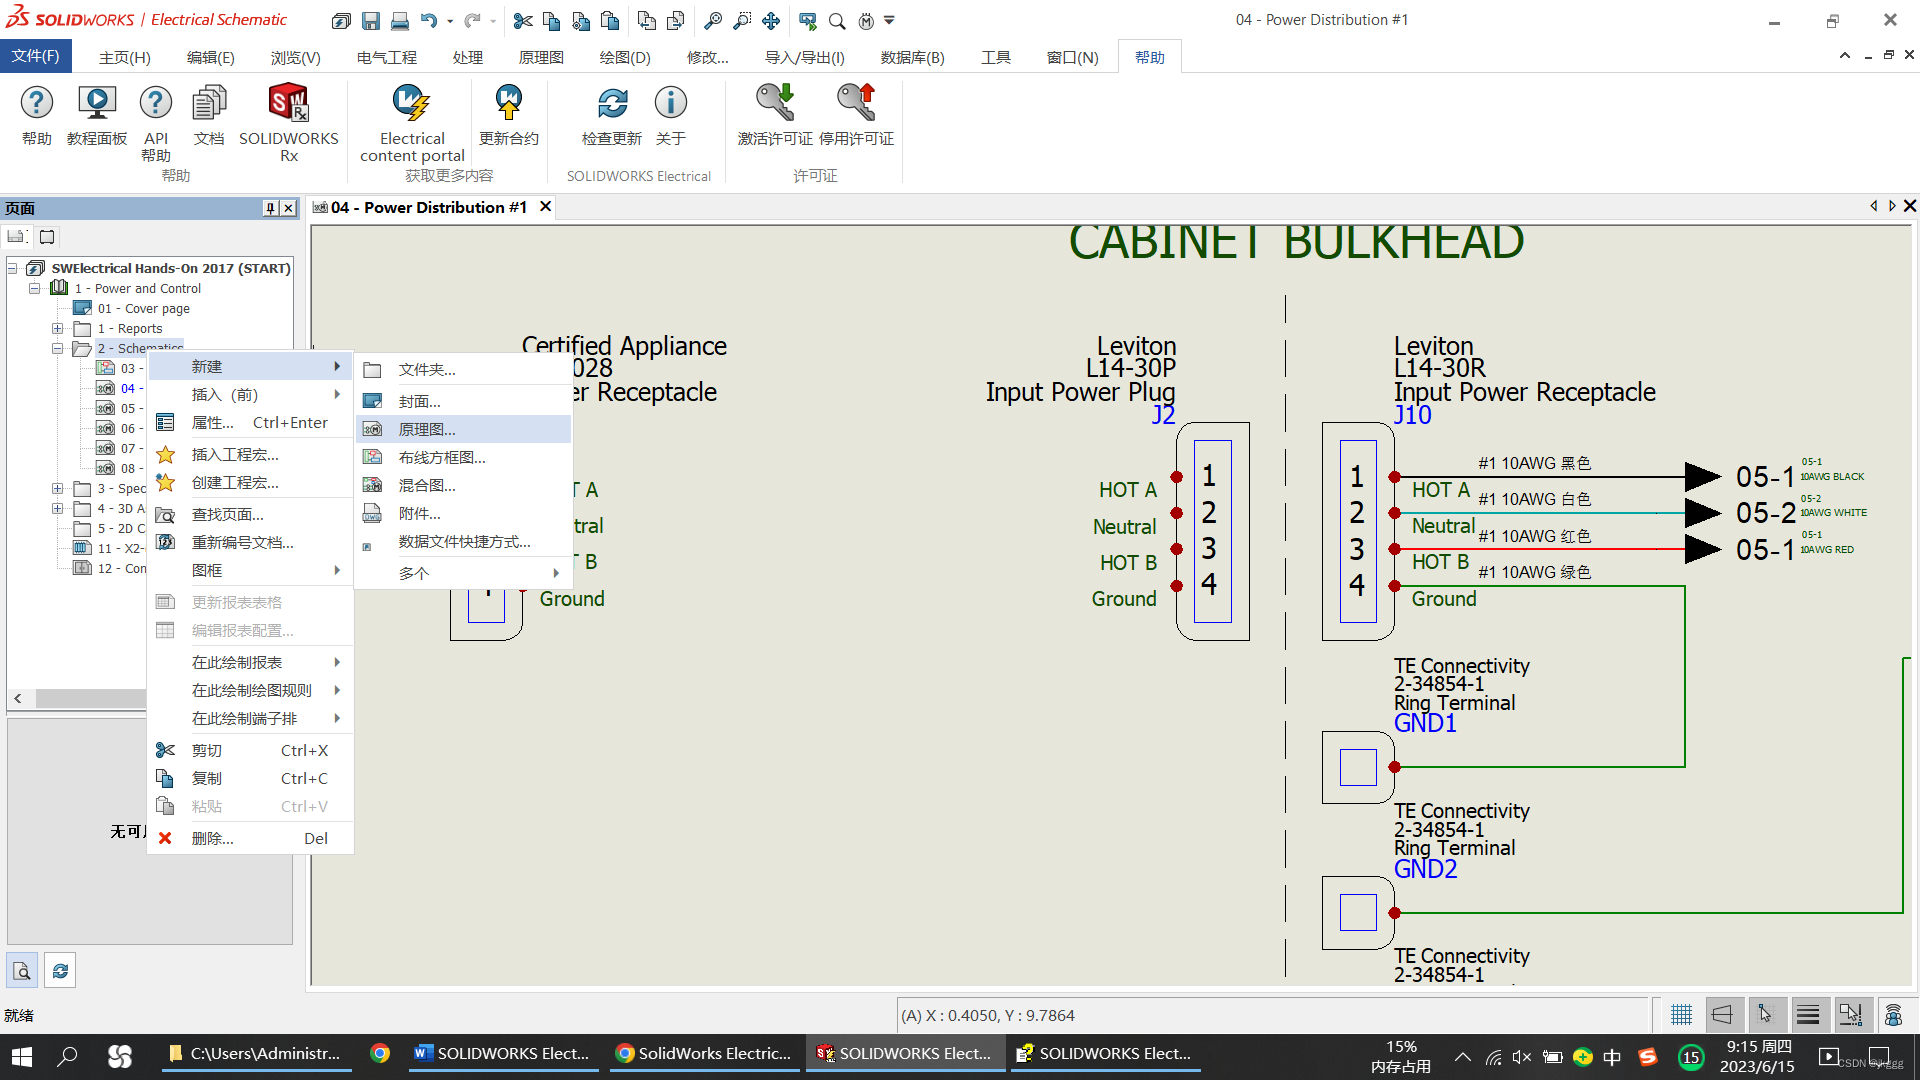Screen dimensions: 1920x1080
Task: Toggle the Page panel pin button
Action: (270, 208)
